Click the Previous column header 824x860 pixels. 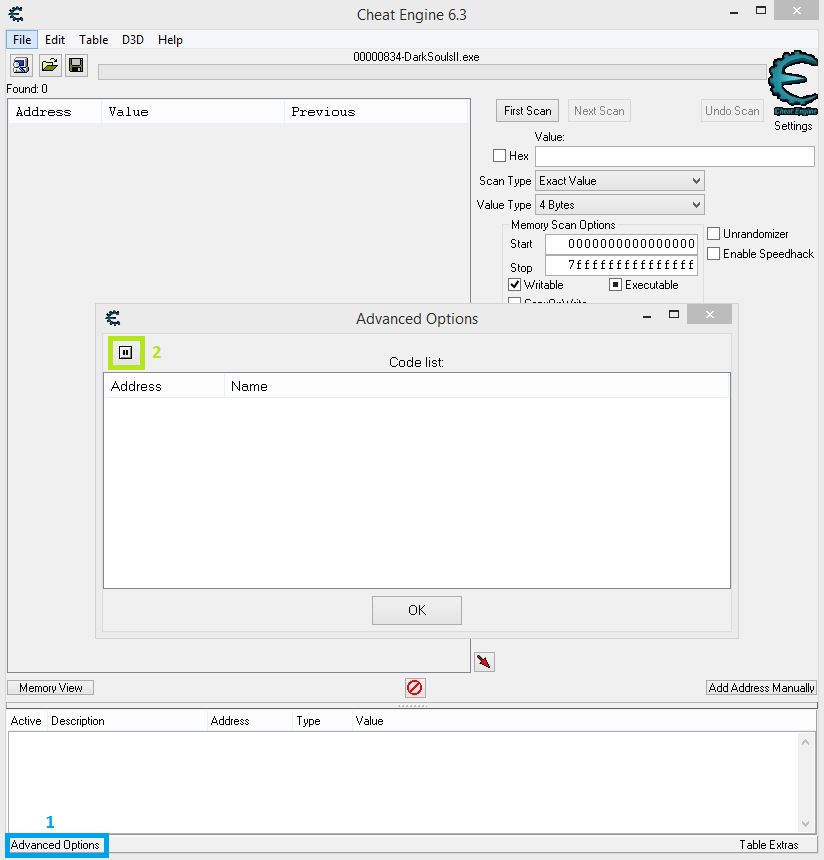377,112
